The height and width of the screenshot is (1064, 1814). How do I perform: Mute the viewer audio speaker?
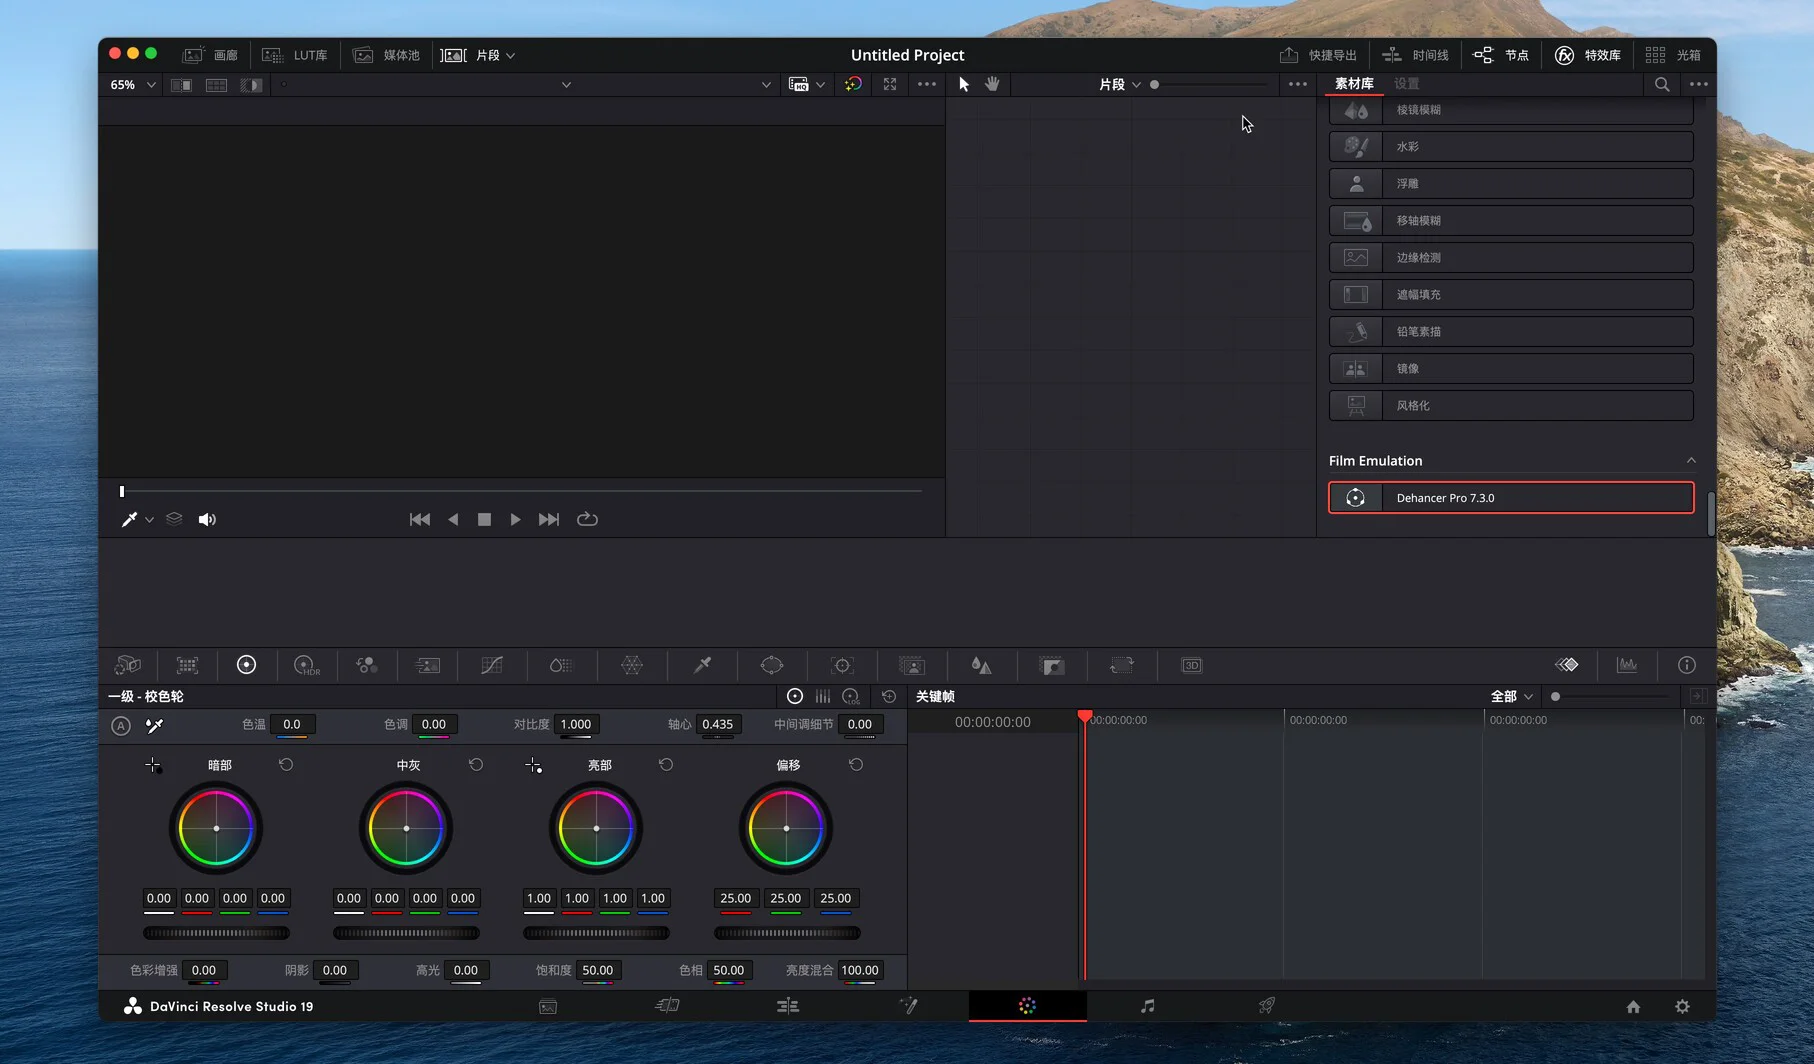207,520
